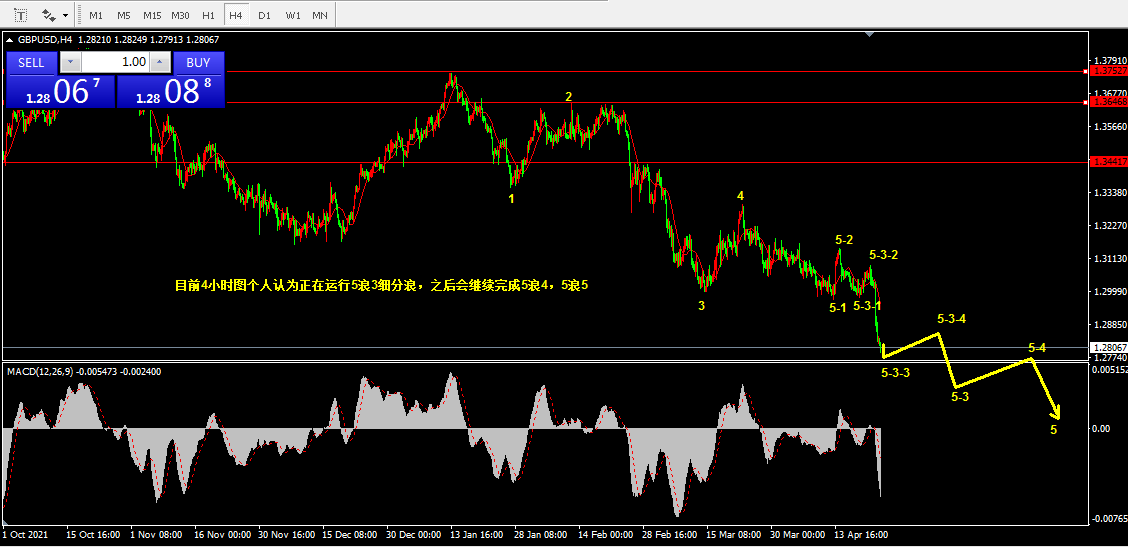Click the 15 Dec 08:00 date label
This screenshot has height=548, width=1128.
pyautogui.click(x=350, y=534)
